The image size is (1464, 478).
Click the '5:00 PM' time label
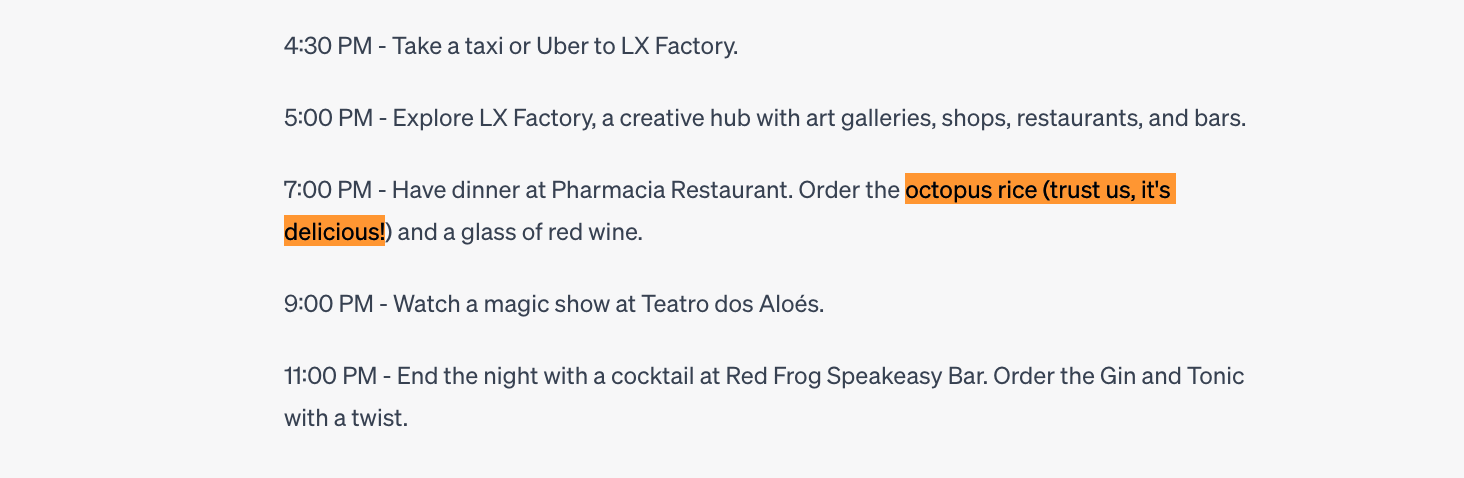328,118
